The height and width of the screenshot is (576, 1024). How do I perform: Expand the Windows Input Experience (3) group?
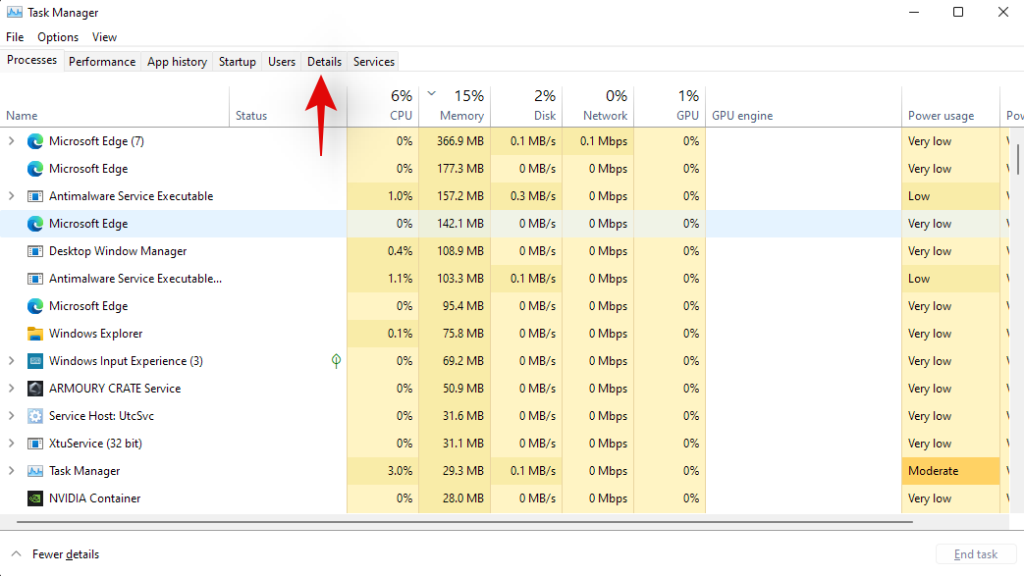12,361
